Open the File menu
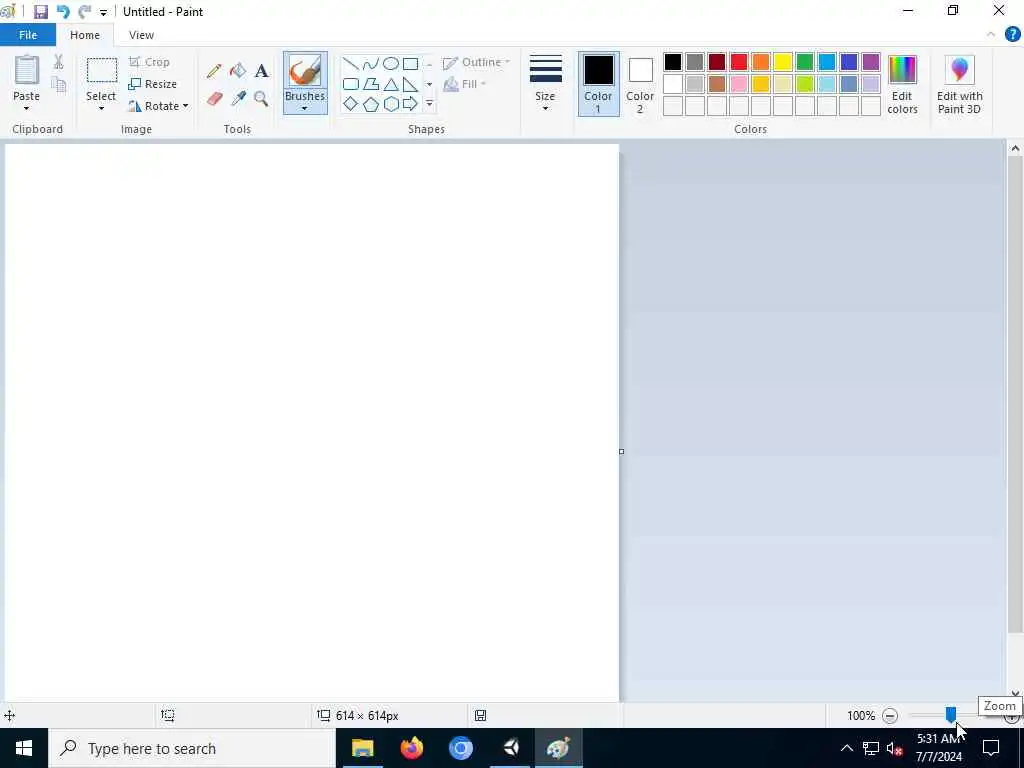 pos(28,35)
